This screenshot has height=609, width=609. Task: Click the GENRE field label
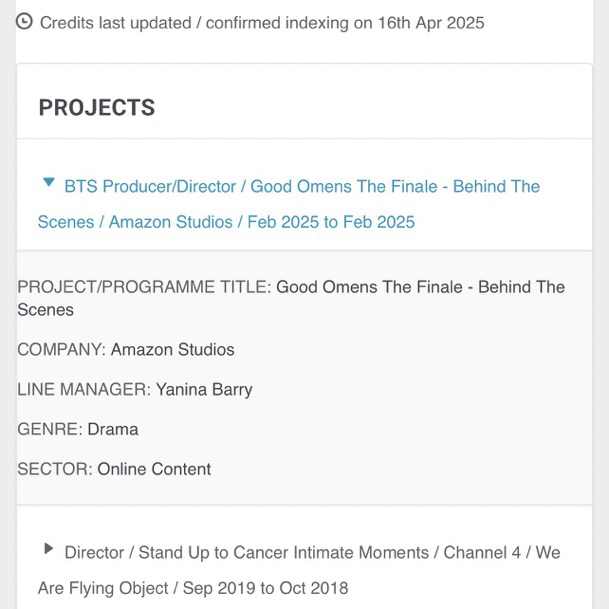click(49, 430)
